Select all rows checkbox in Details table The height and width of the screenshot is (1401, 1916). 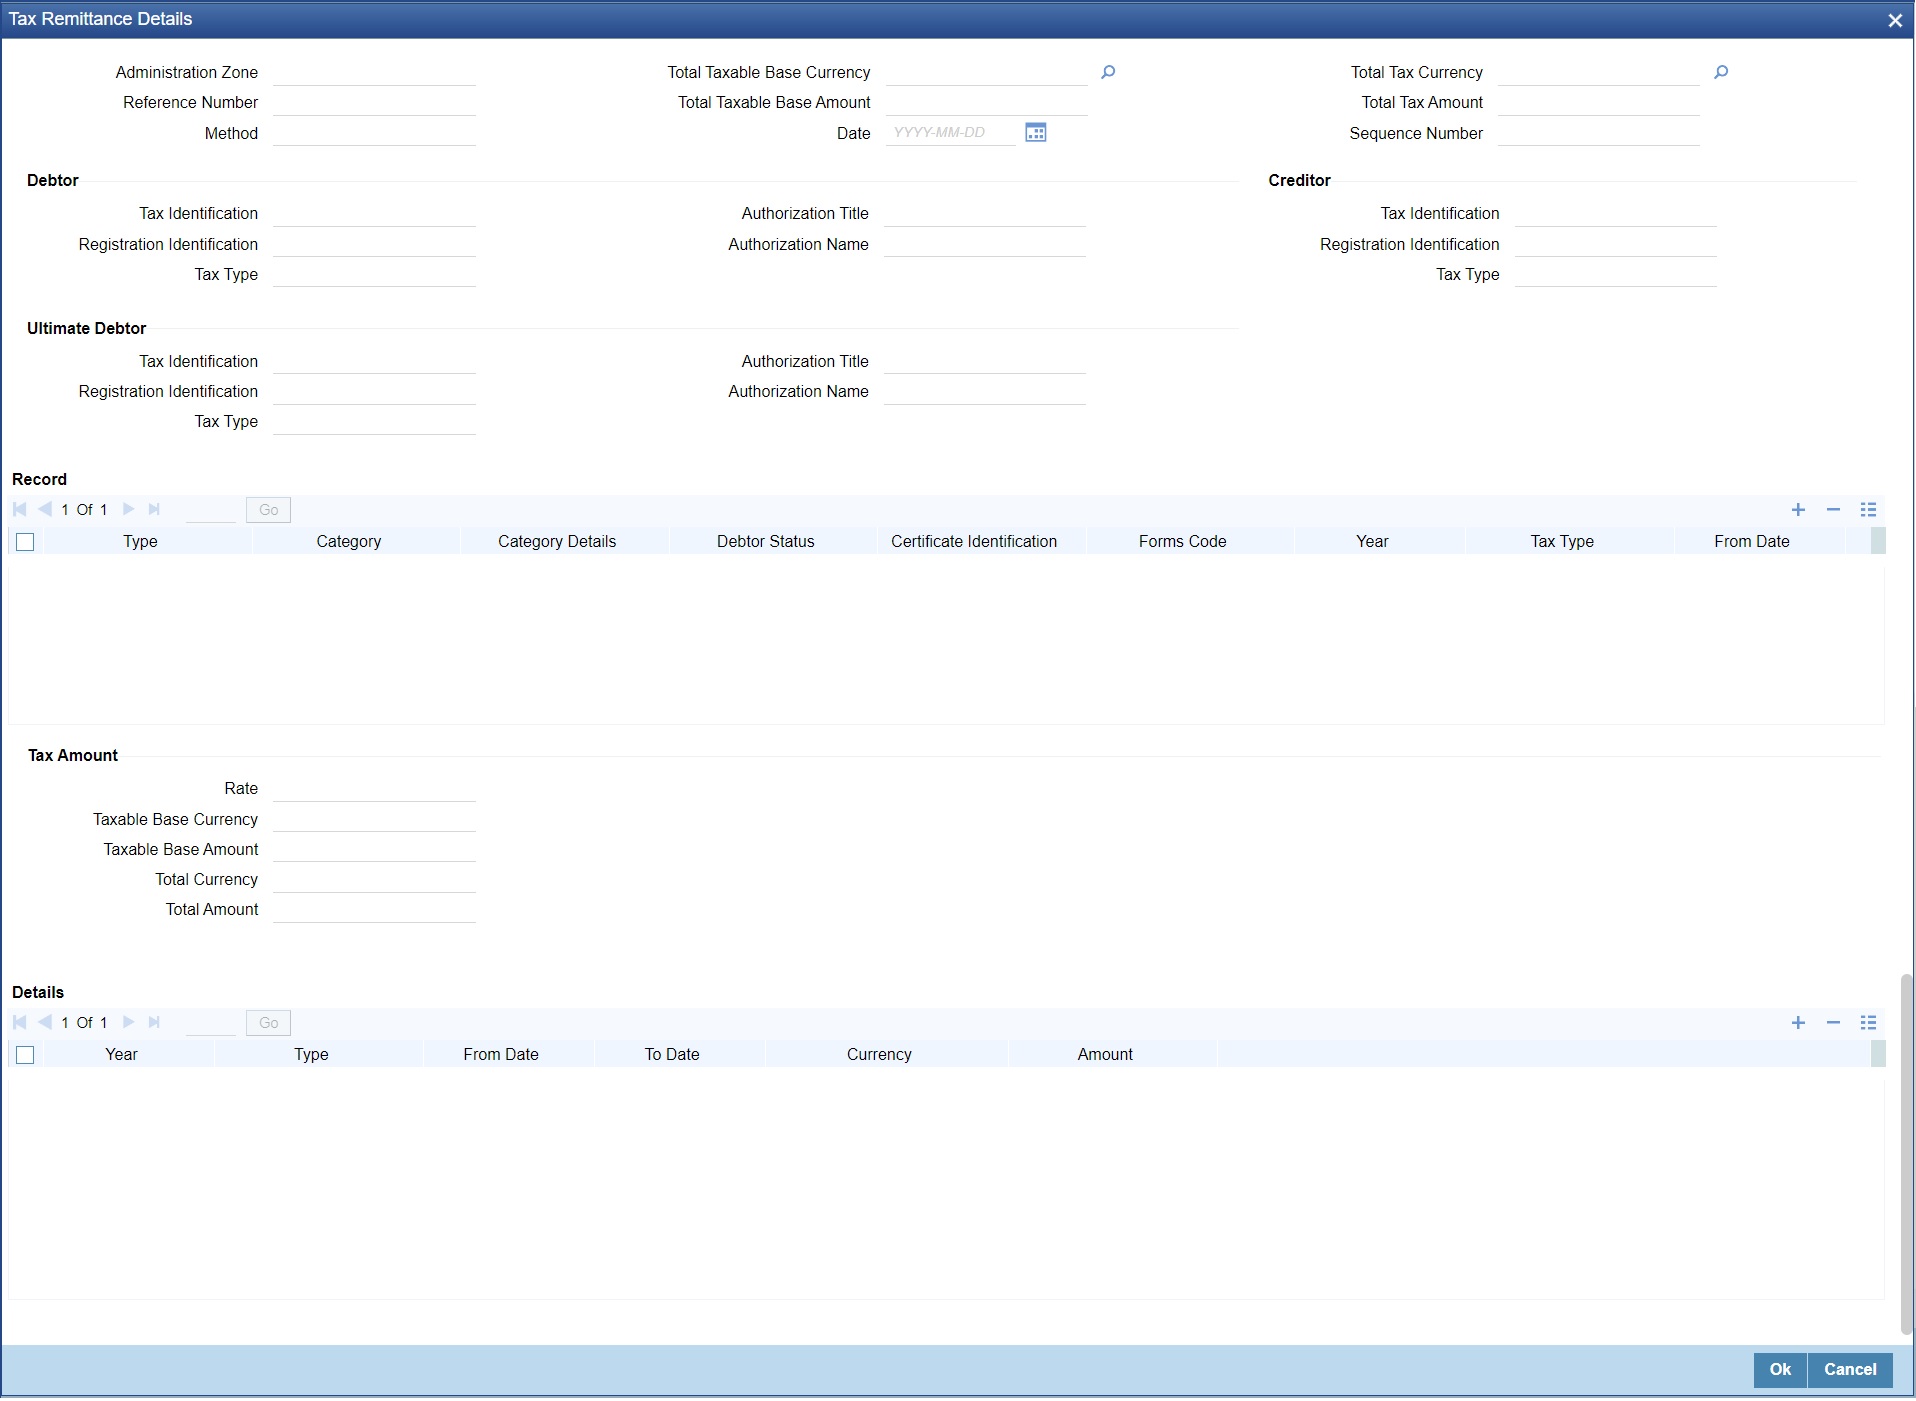coord(26,1055)
